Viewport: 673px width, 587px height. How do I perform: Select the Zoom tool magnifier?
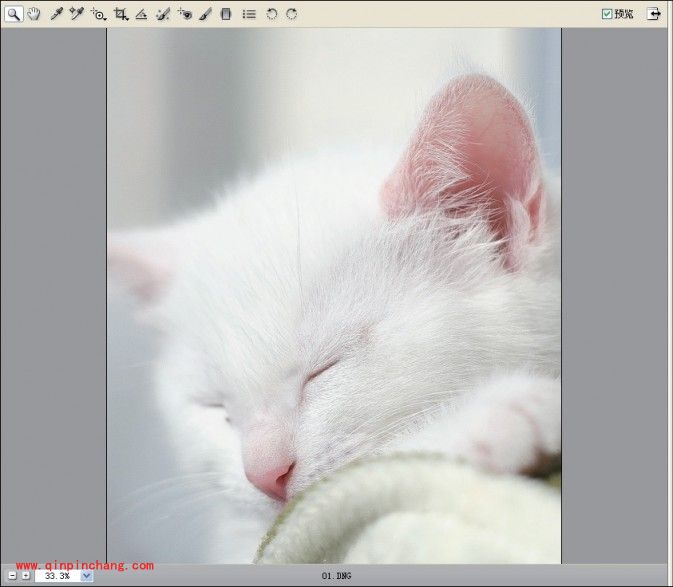[13, 14]
